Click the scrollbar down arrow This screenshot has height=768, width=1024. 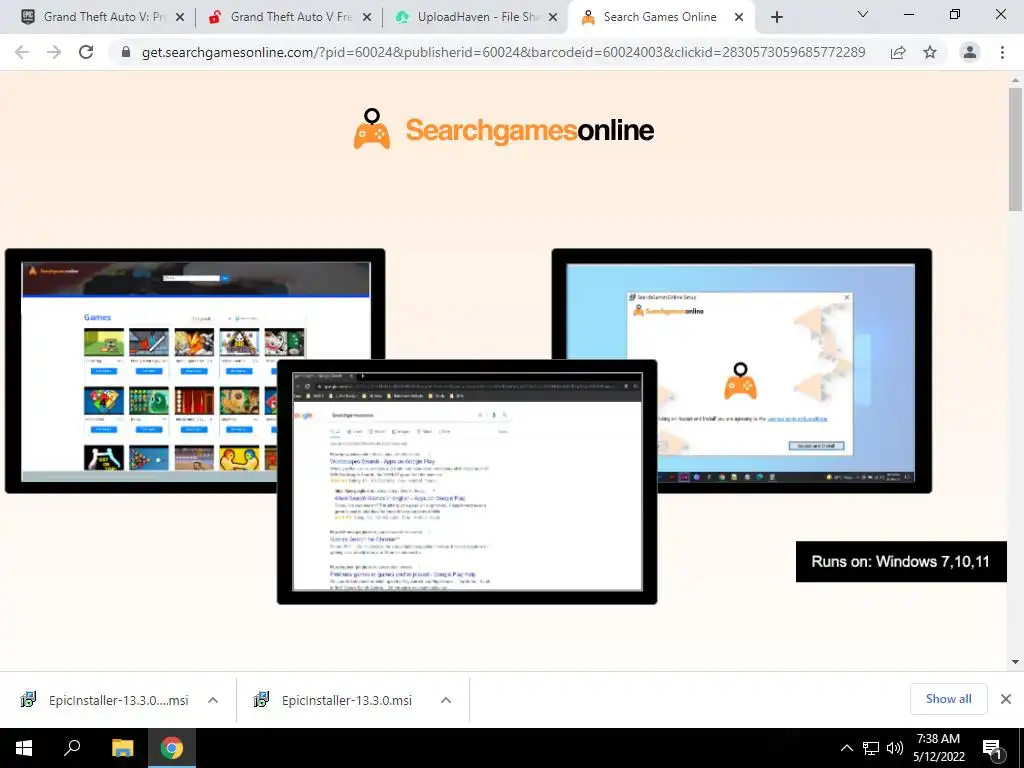1015,662
